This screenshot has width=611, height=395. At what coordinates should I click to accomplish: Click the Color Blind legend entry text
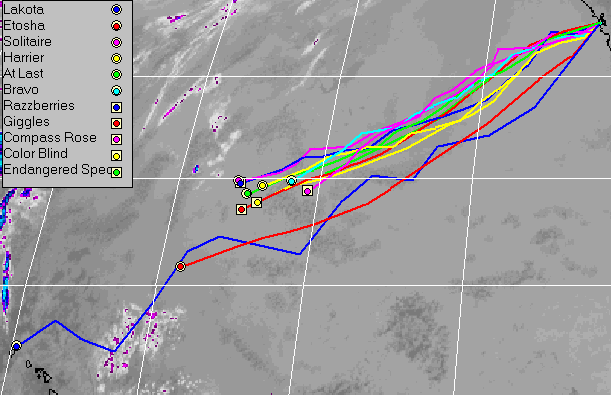tap(35, 153)
